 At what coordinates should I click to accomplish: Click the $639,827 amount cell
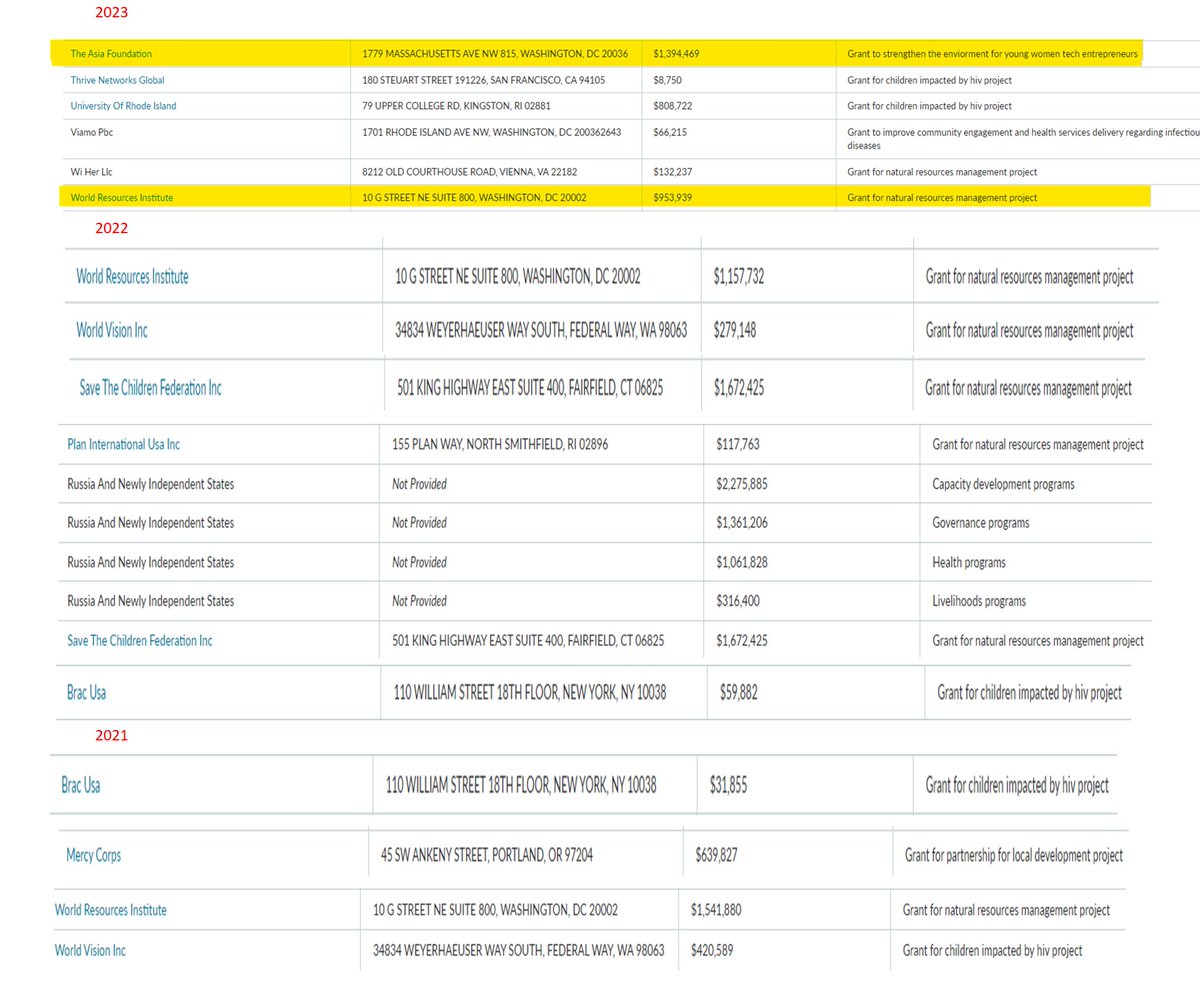(x=717, y=856)
